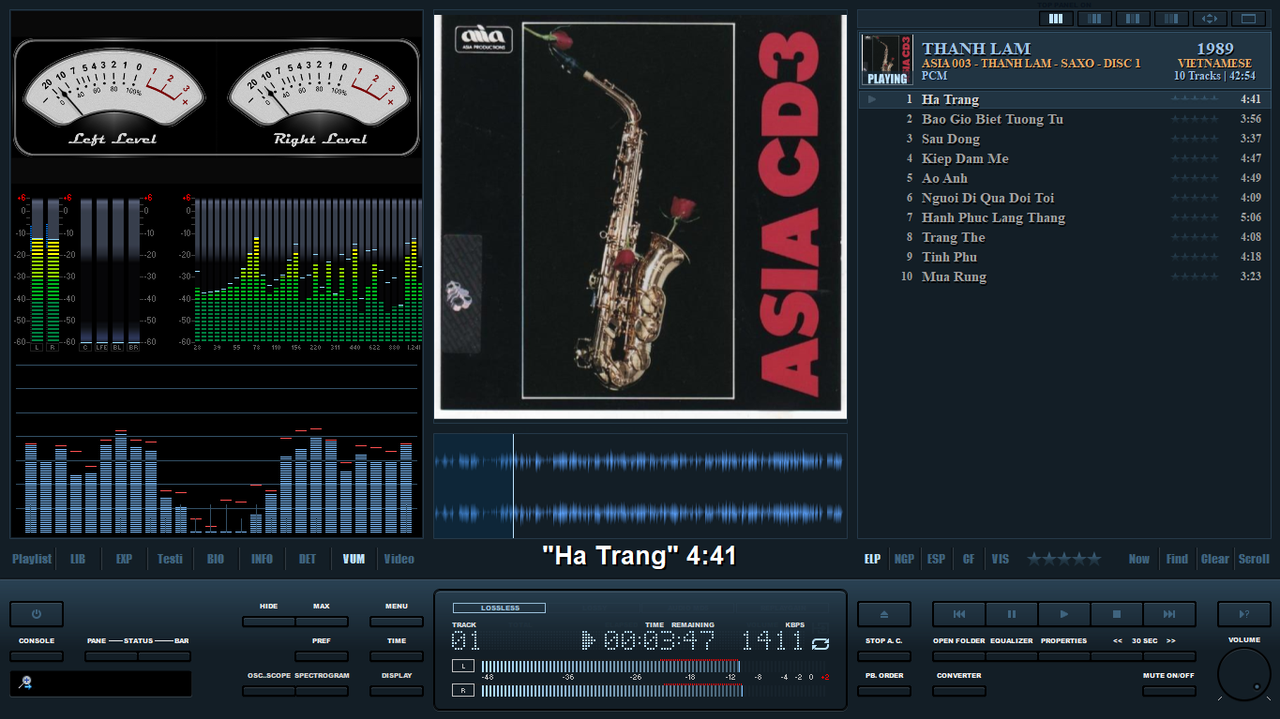Click the Clear link

point(1215,559)
